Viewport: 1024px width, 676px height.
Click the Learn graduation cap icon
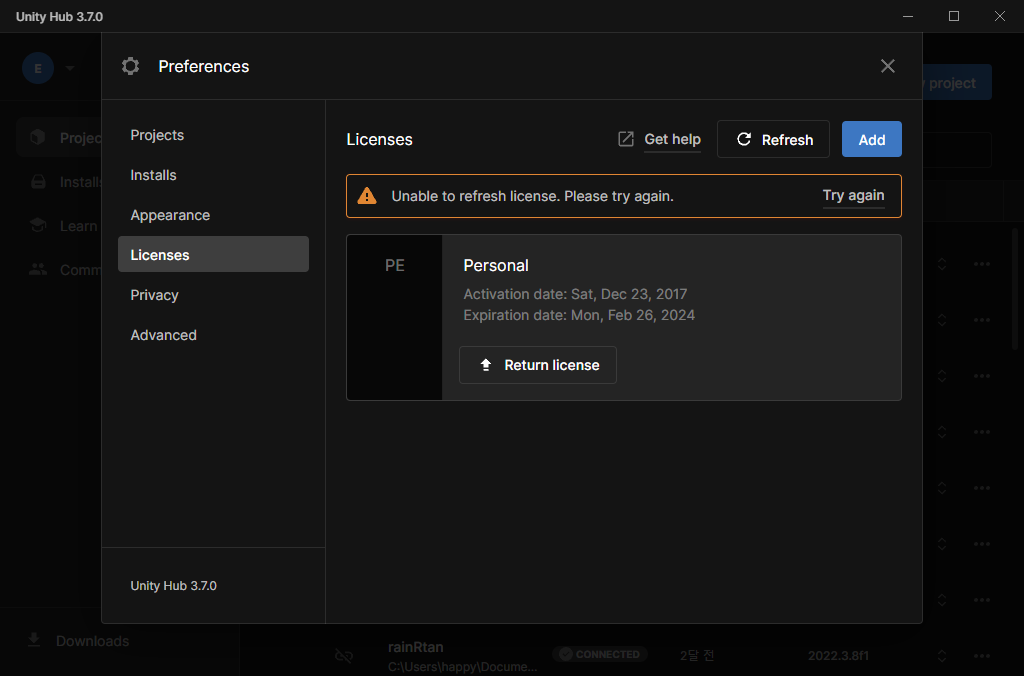[x=38, y=225]
